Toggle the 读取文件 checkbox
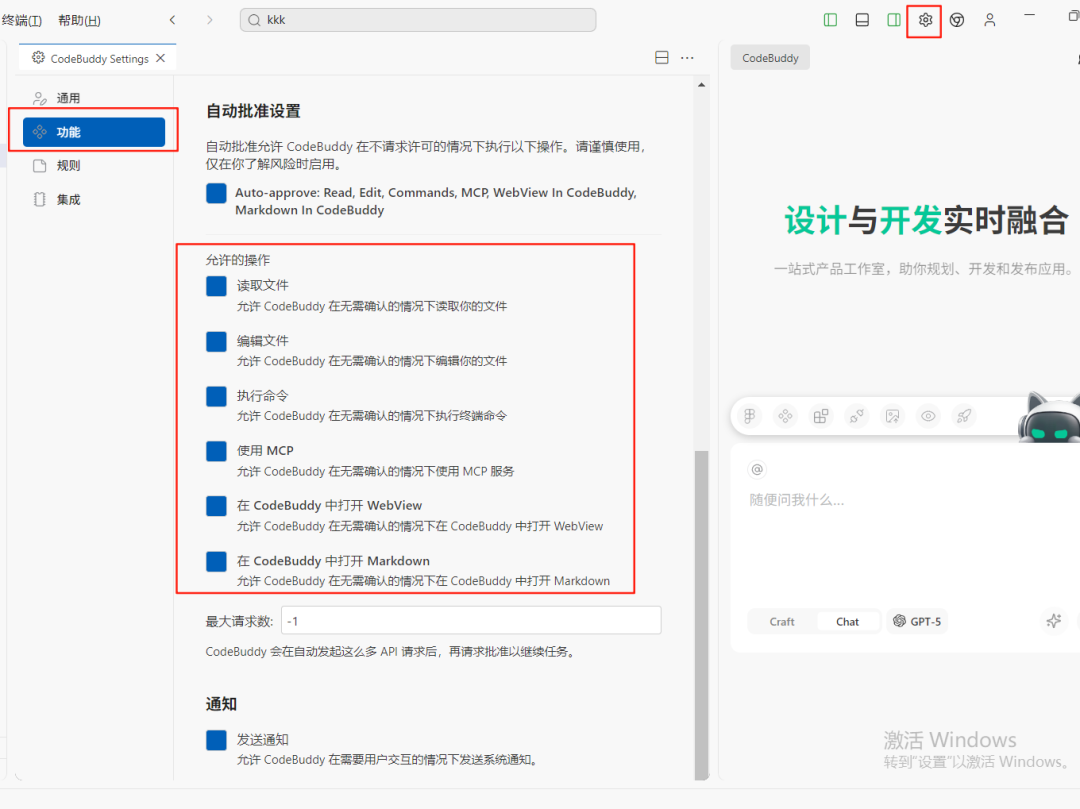The image size is (1080, 809). pos(216,286)
